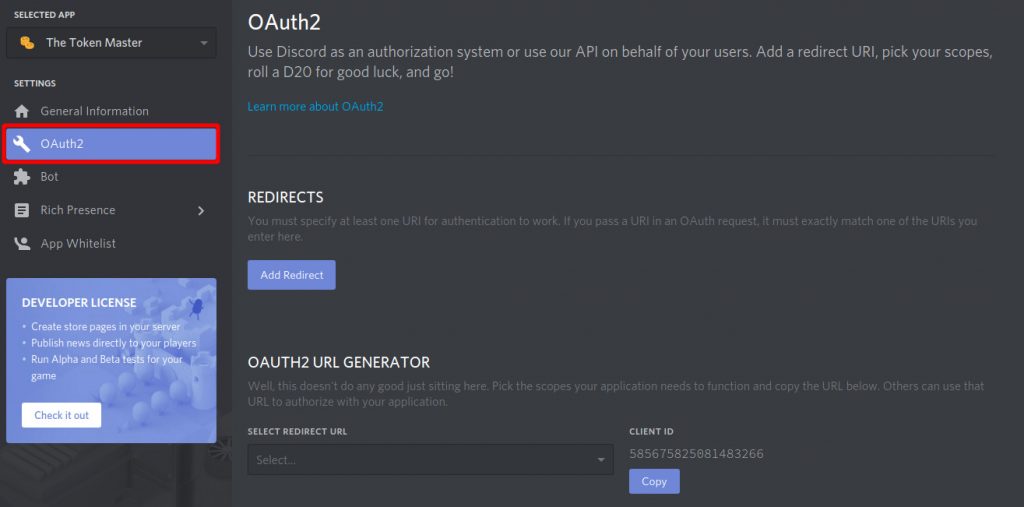Click the App Whitelist person icon

pos(22,244)
